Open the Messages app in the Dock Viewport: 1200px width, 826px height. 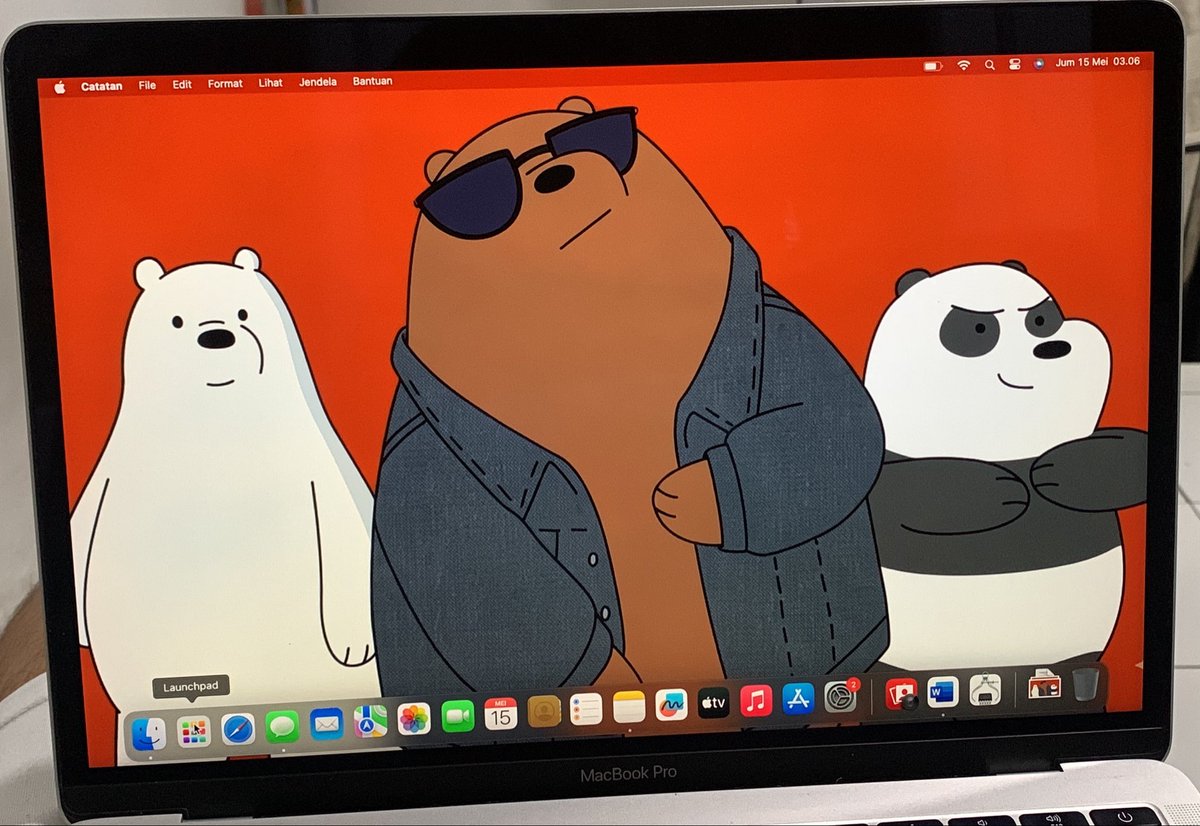click(x=283, y=726)
